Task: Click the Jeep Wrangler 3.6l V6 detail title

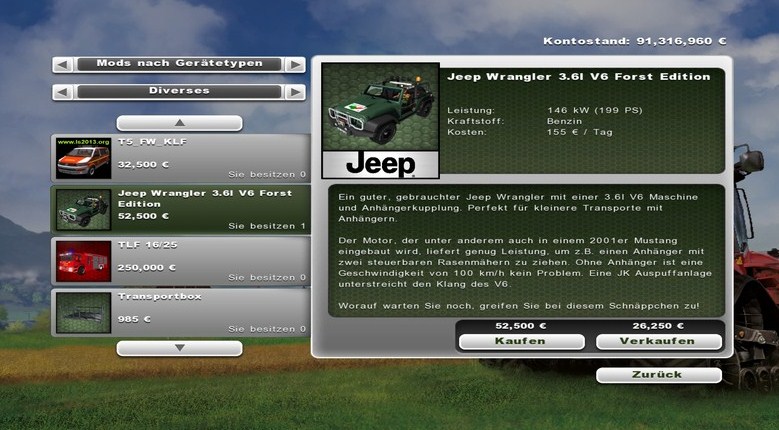Action: pos(578,76)
